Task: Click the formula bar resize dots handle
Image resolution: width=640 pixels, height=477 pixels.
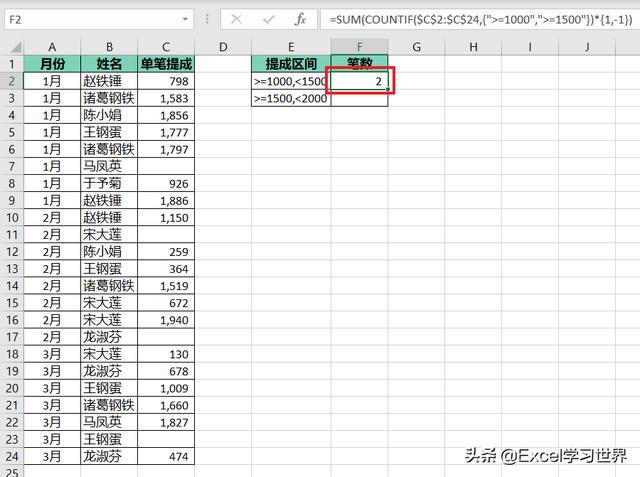Action: tap(207, 19)
